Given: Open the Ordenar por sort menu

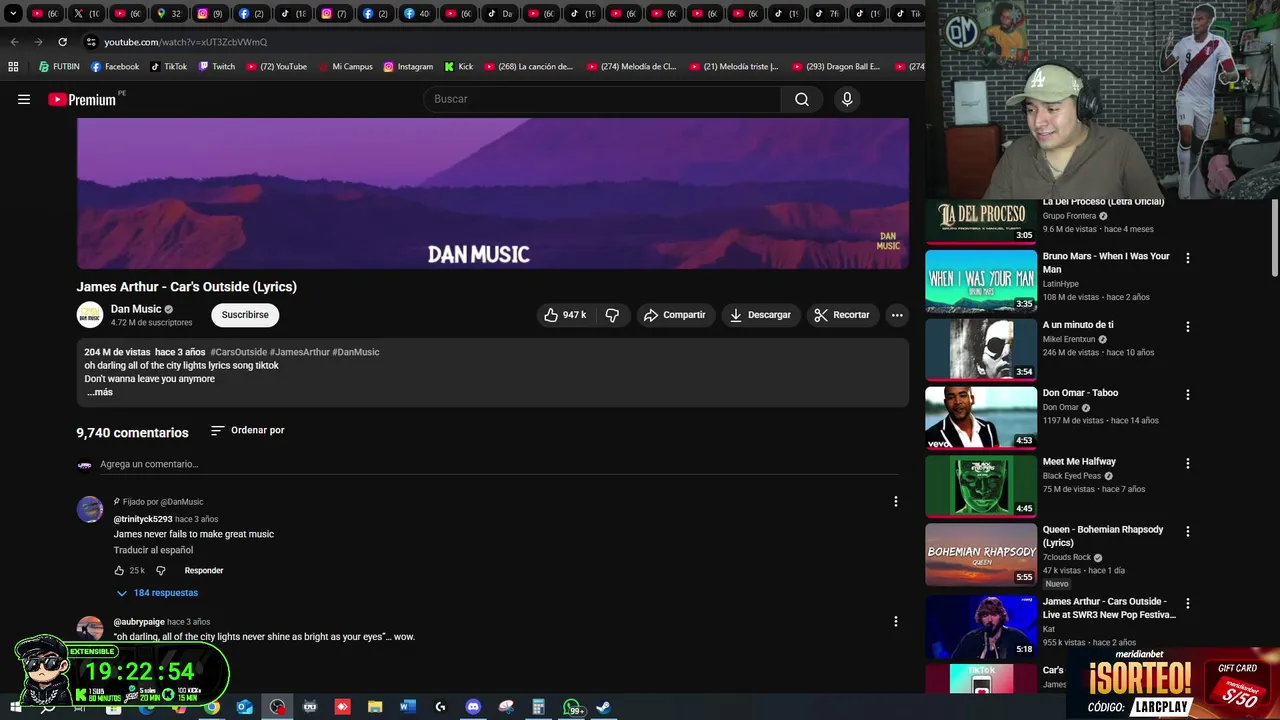Looking at the screenshot, I should (x=247, y=431).
